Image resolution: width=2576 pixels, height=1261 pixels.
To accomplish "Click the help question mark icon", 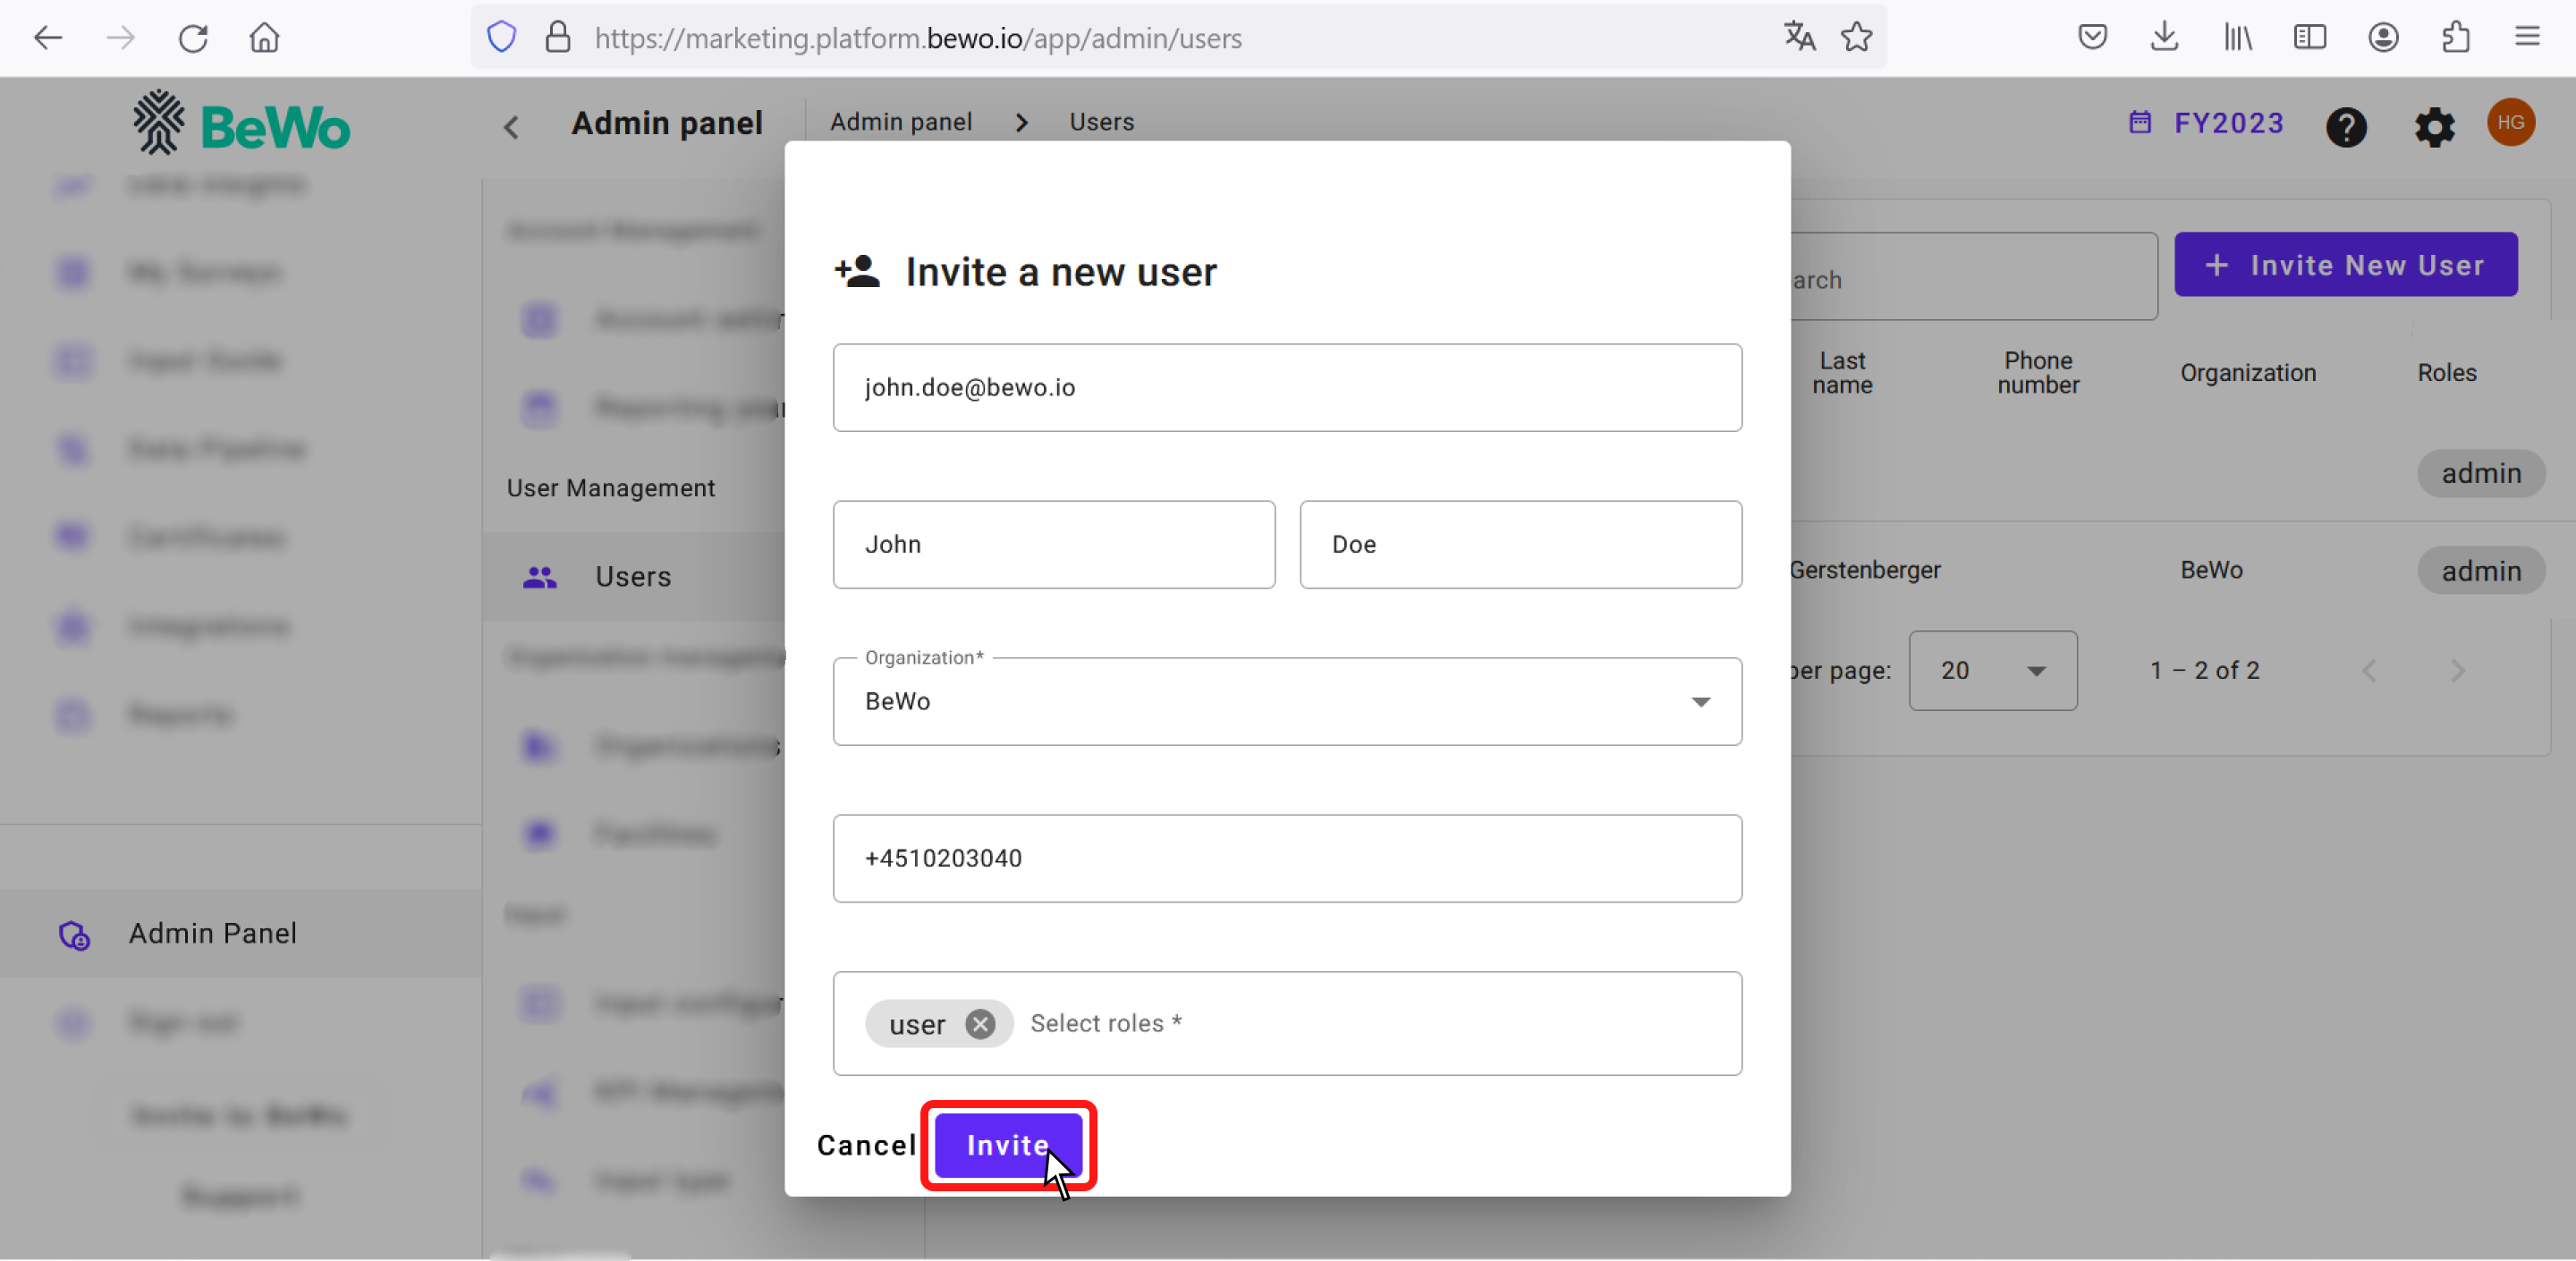I will 2350,125.
